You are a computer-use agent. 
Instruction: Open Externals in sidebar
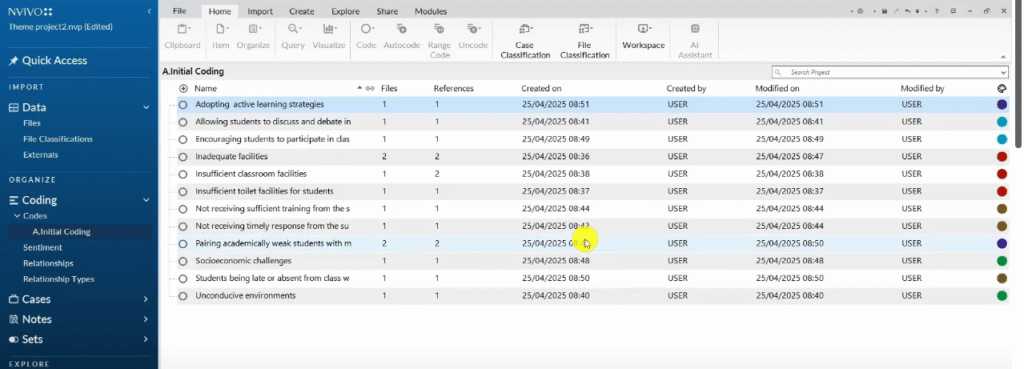40,155
